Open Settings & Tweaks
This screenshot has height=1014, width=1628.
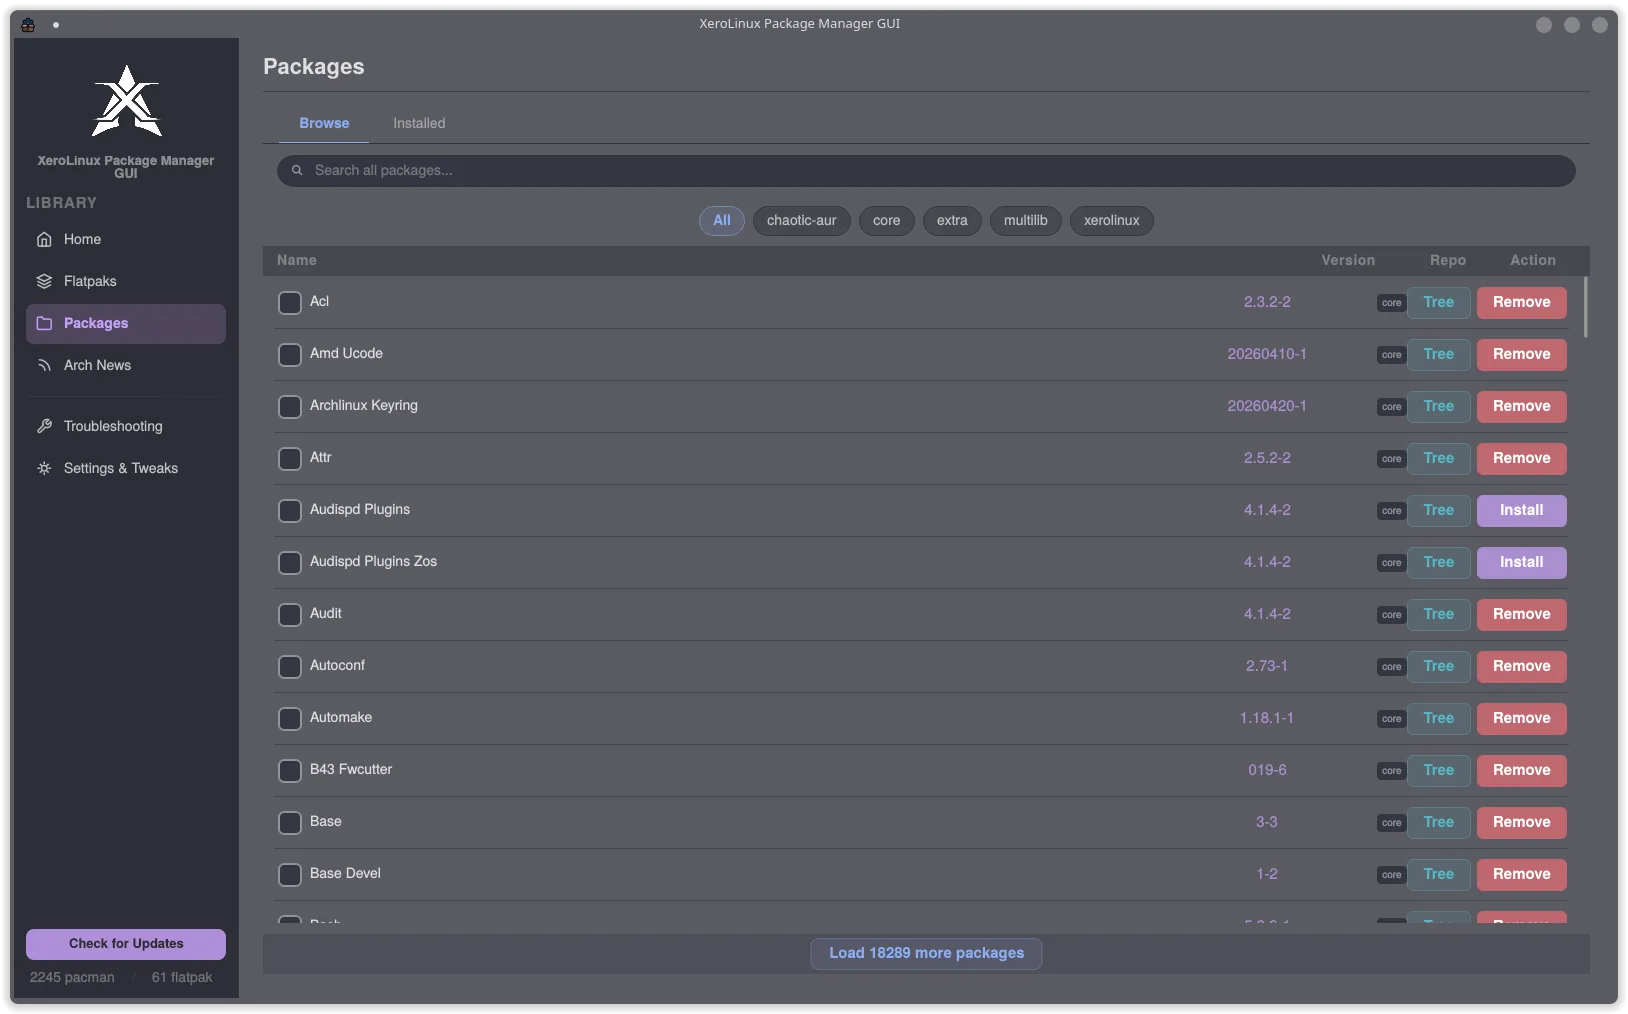(126, 468)
